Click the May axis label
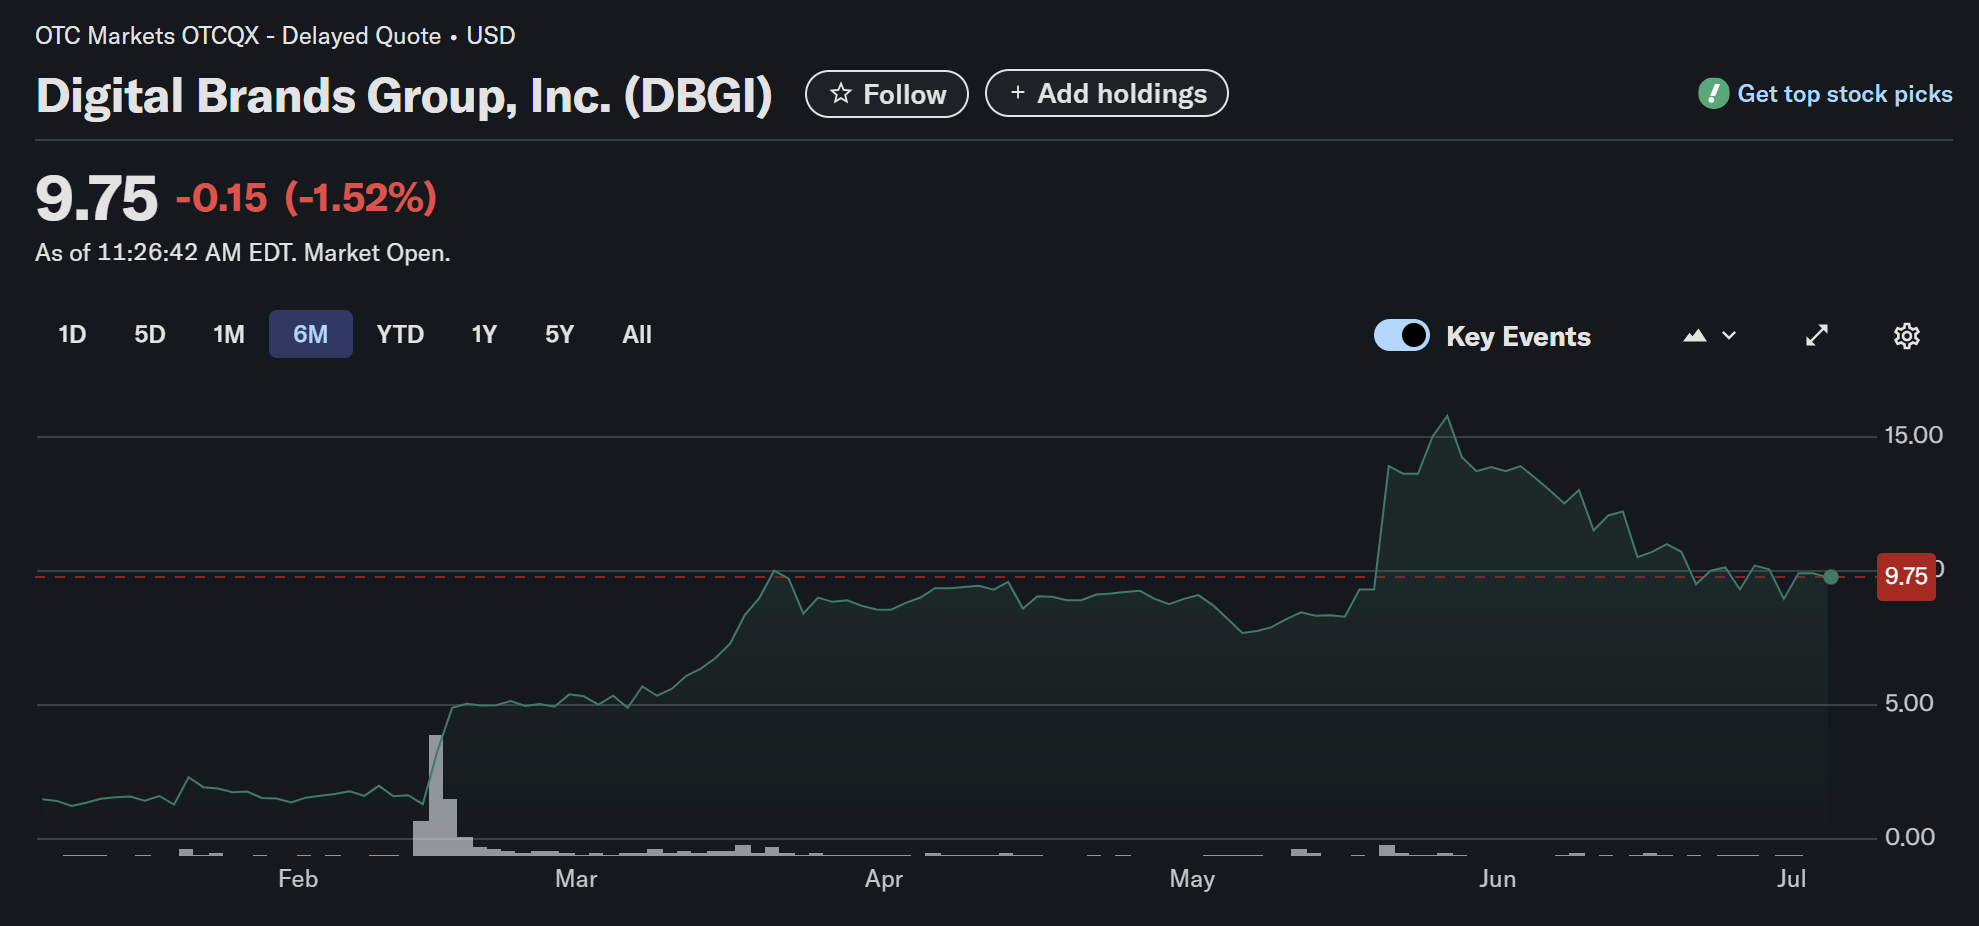This screenshot has height=926, width=1979. point(1192,879)
